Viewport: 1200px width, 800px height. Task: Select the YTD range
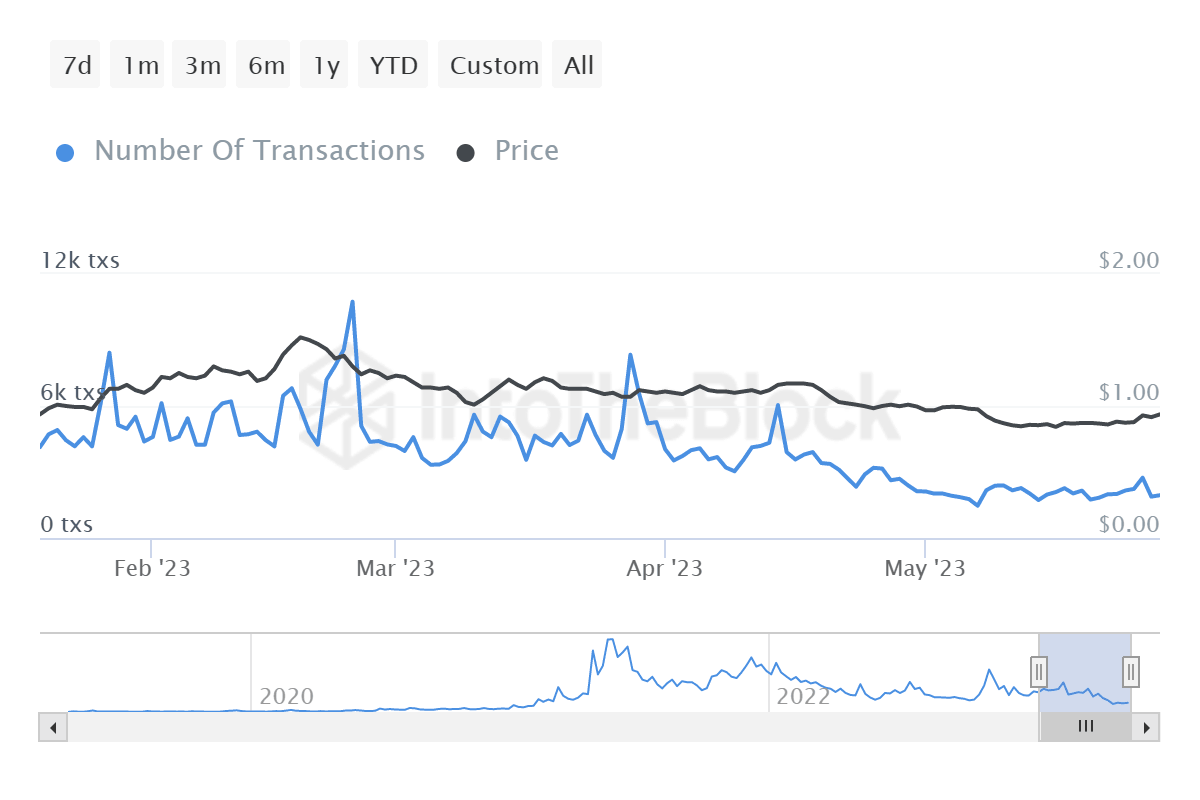pos(392,64)
